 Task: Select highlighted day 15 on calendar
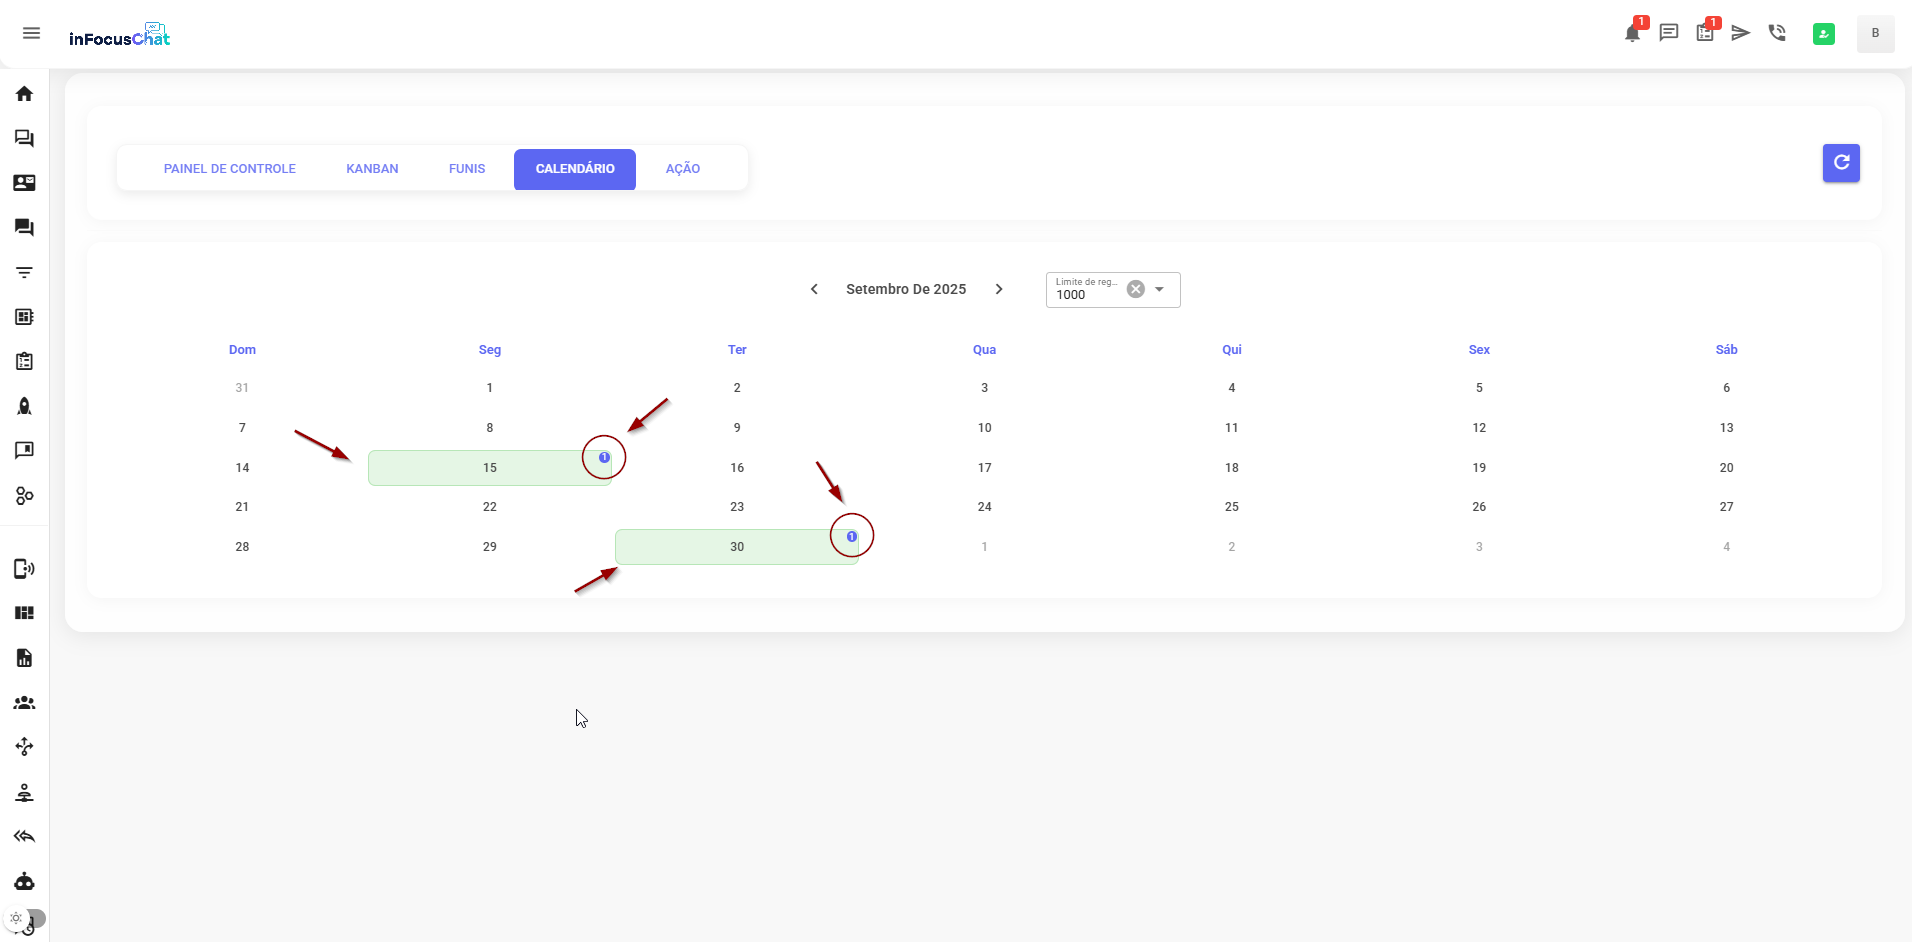[x=489, y=468]
